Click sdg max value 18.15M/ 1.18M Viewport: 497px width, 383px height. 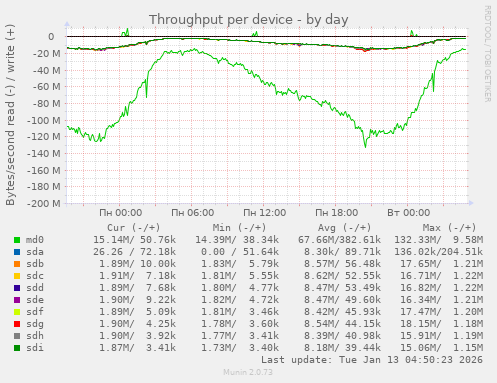click(441, 324)
